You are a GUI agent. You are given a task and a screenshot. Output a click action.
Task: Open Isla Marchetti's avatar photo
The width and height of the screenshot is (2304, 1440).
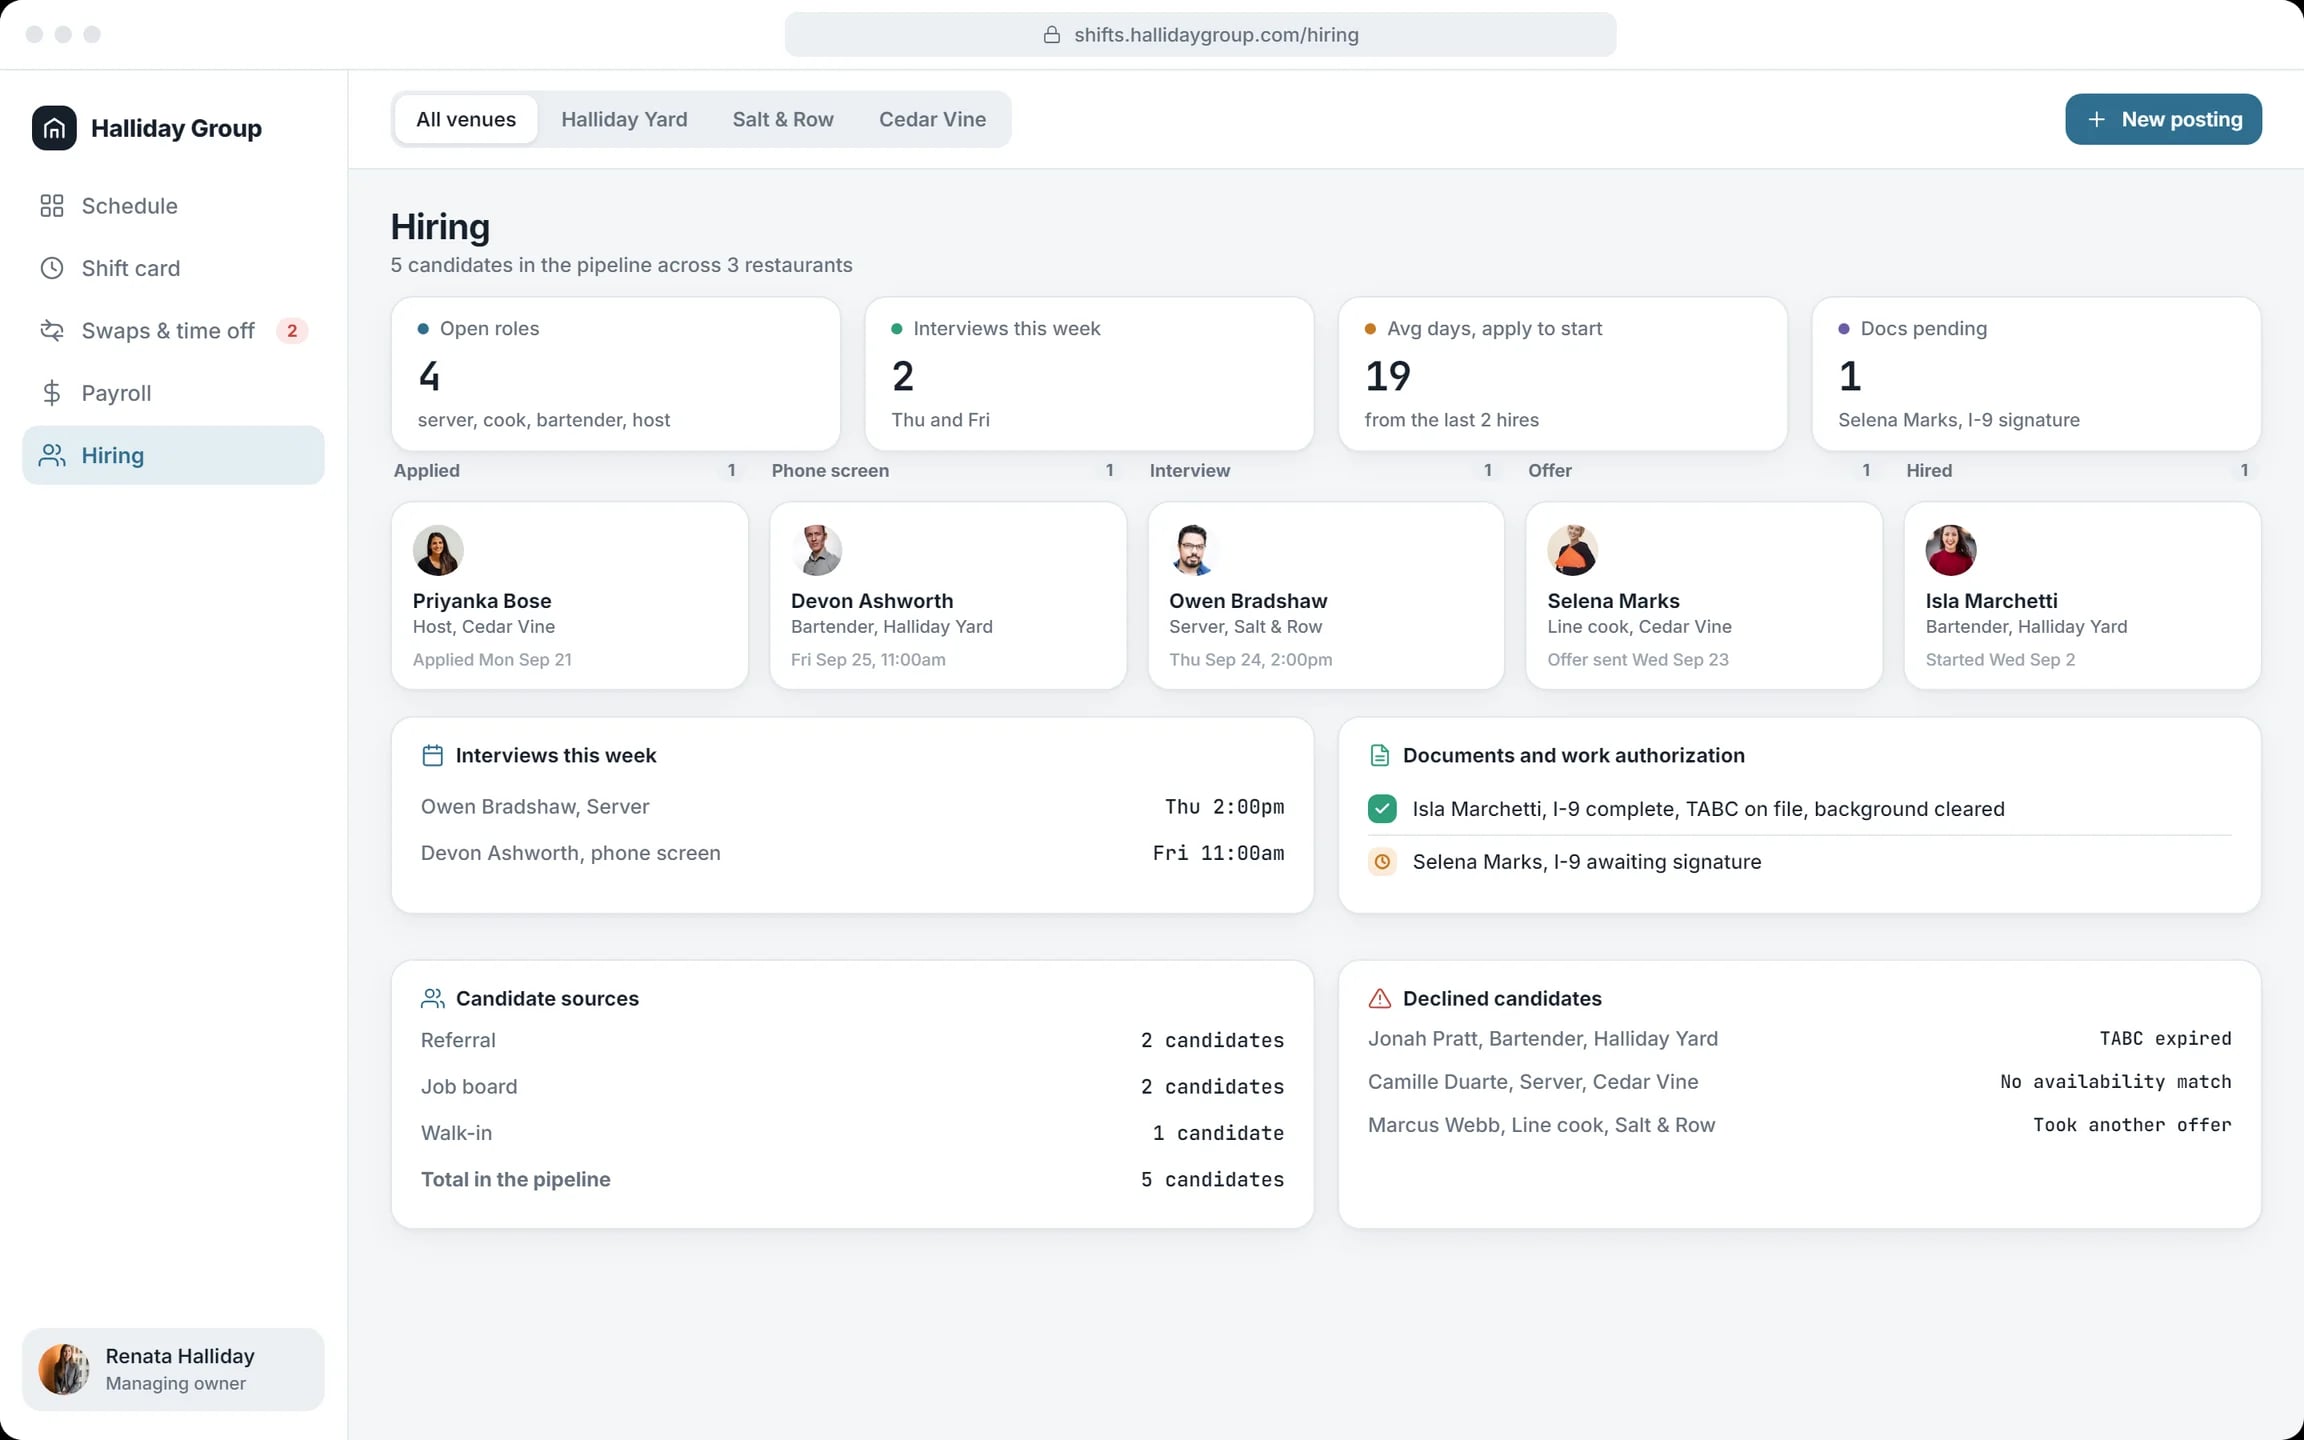pos(1951,551)
